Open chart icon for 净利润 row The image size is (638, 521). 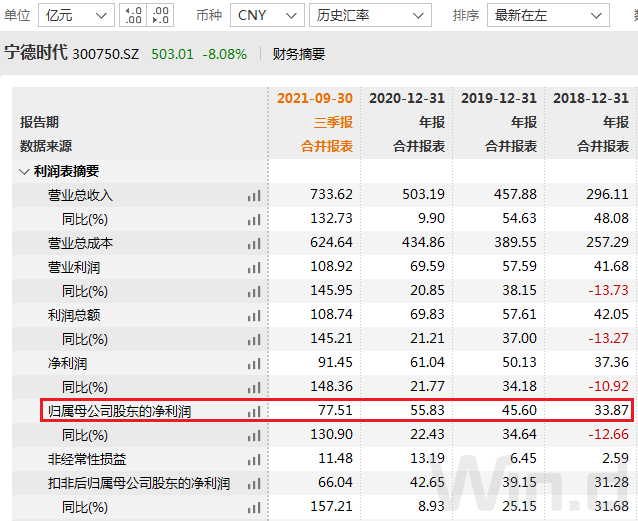(254, 364)
